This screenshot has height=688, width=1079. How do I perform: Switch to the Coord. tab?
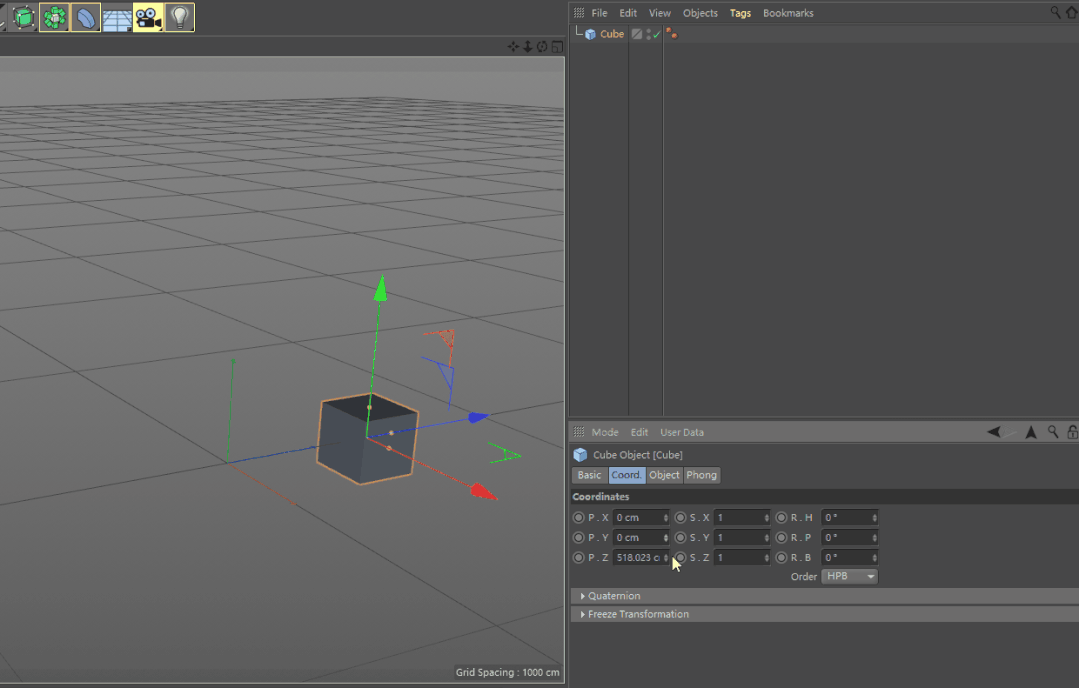[626, 475]
